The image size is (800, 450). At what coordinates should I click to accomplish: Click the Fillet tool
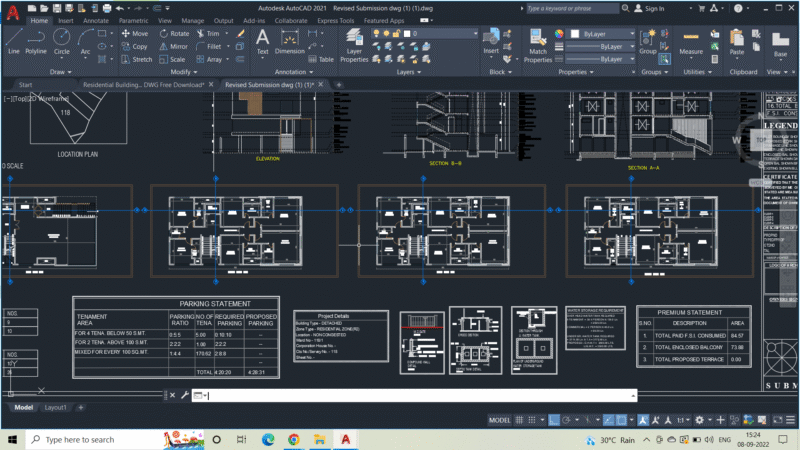click(x=209, y=46)
